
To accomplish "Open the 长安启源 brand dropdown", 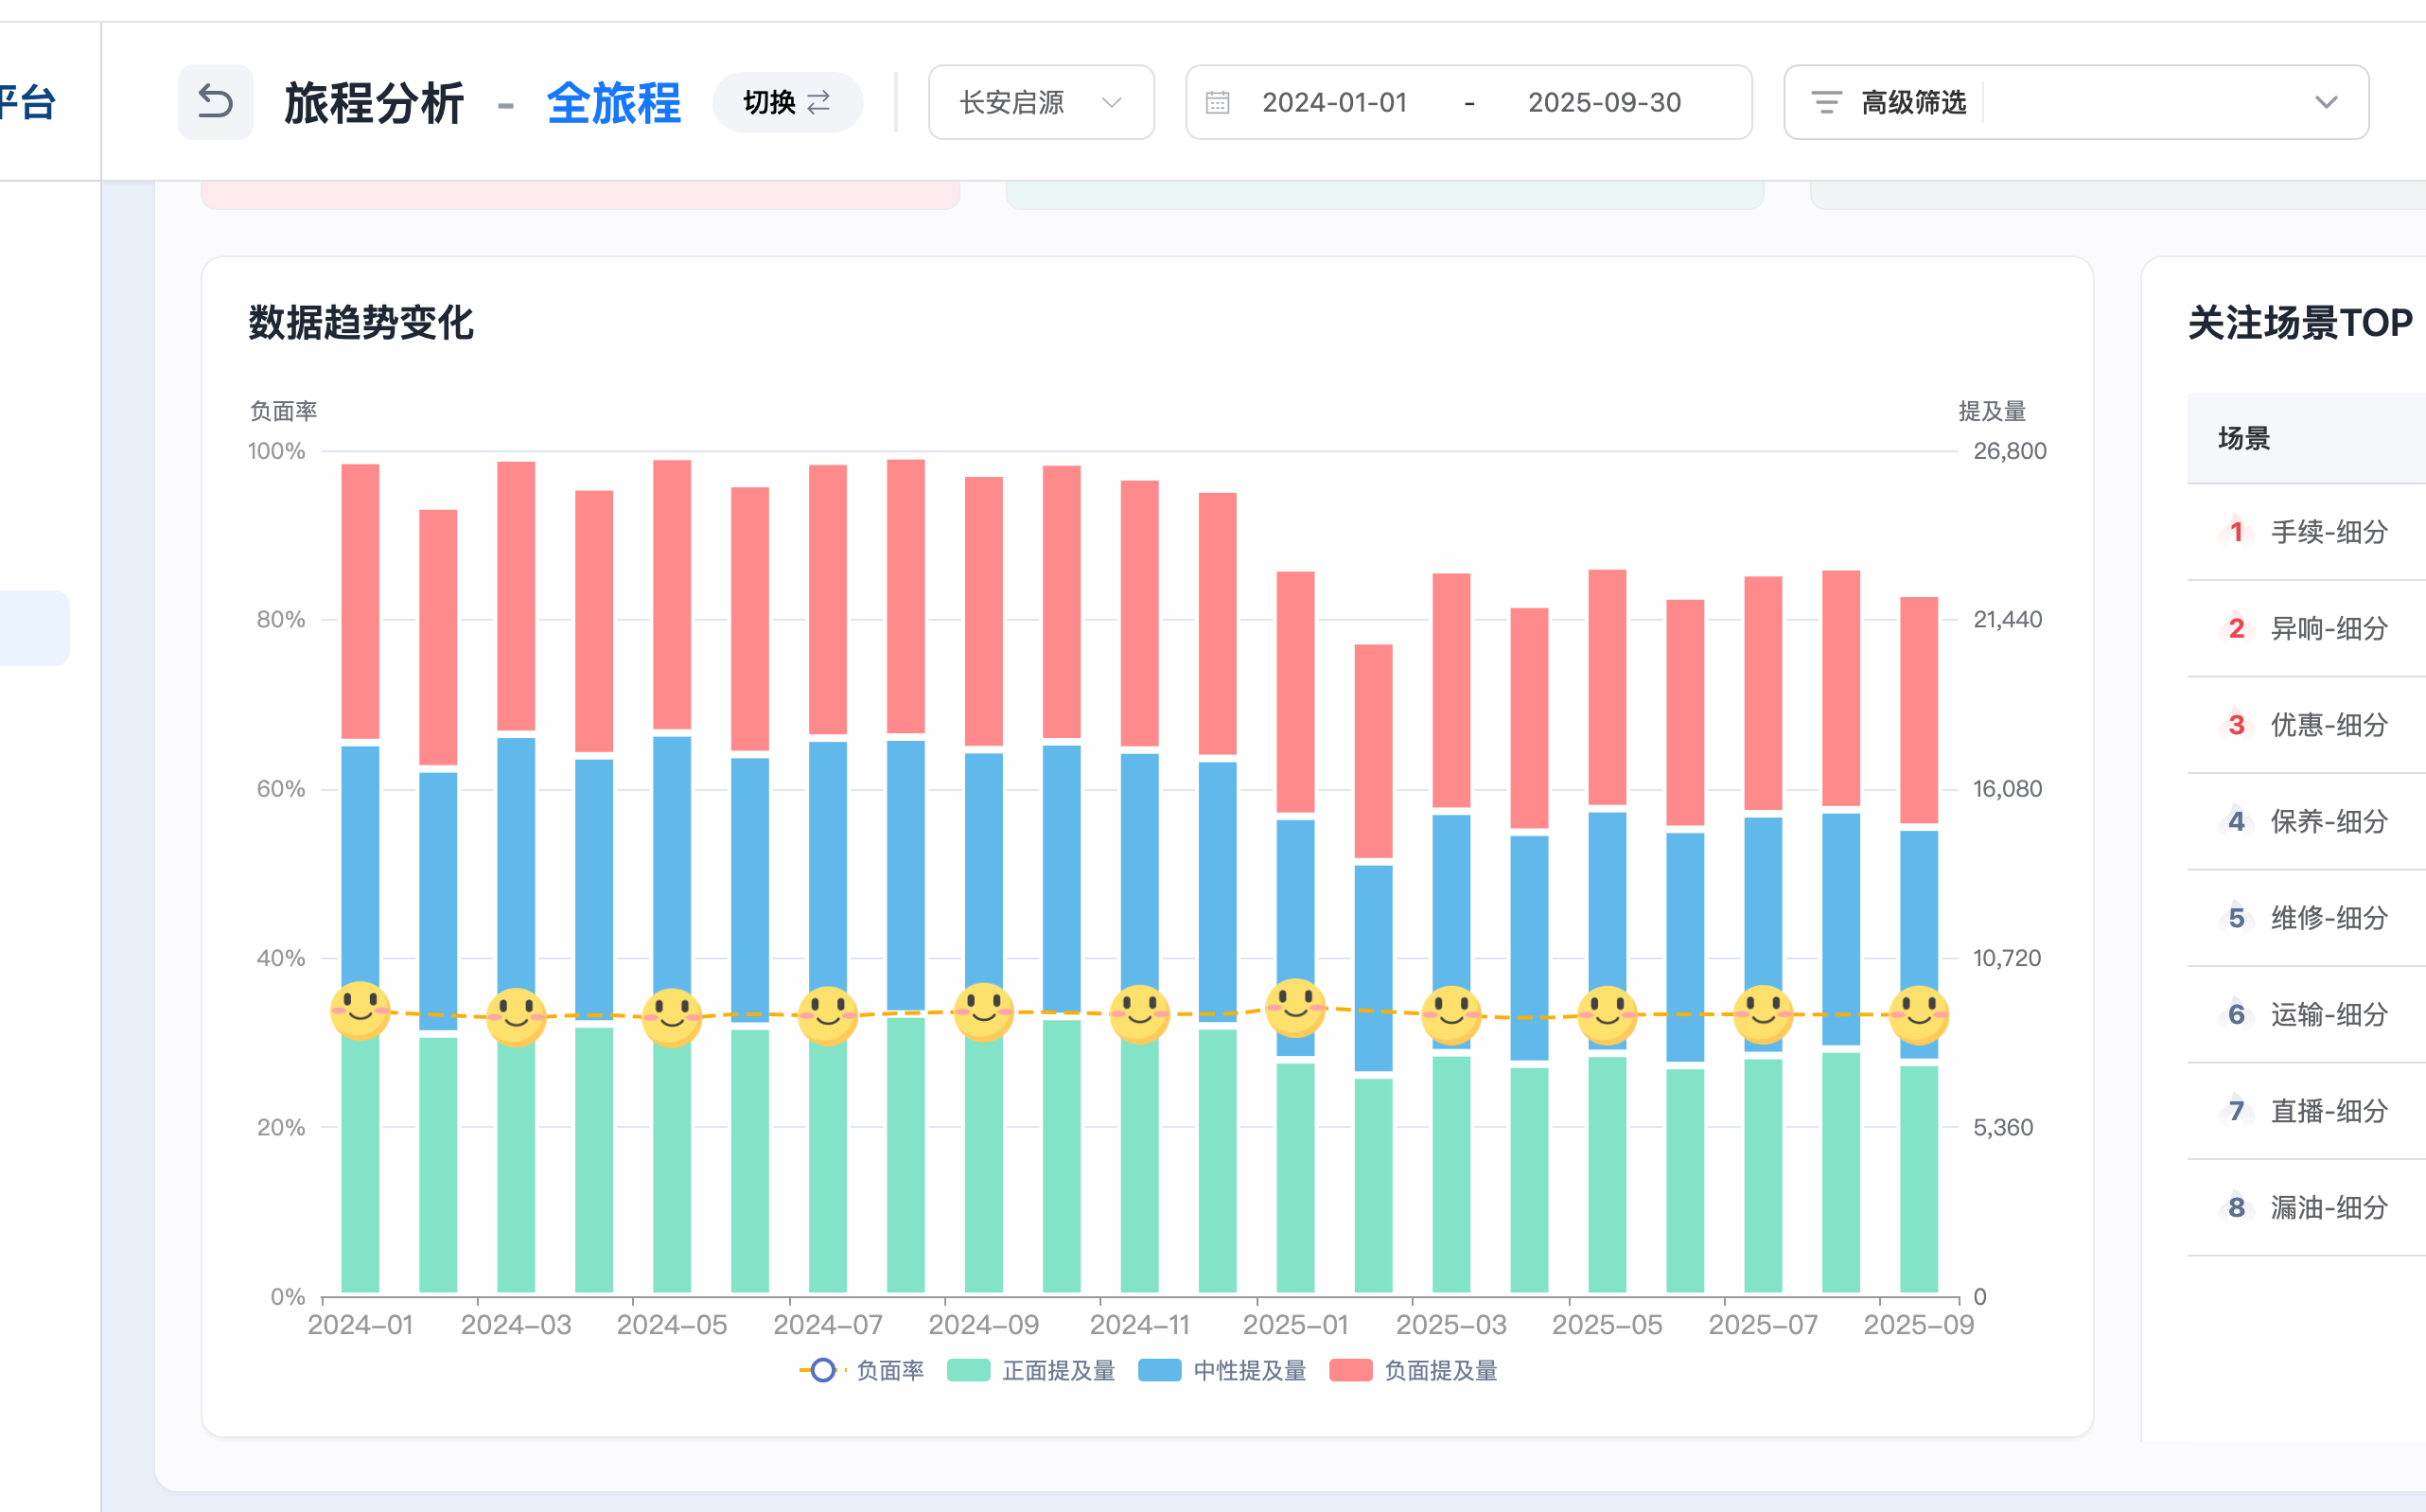I will pyautogui.click(x=1040, y=102).
